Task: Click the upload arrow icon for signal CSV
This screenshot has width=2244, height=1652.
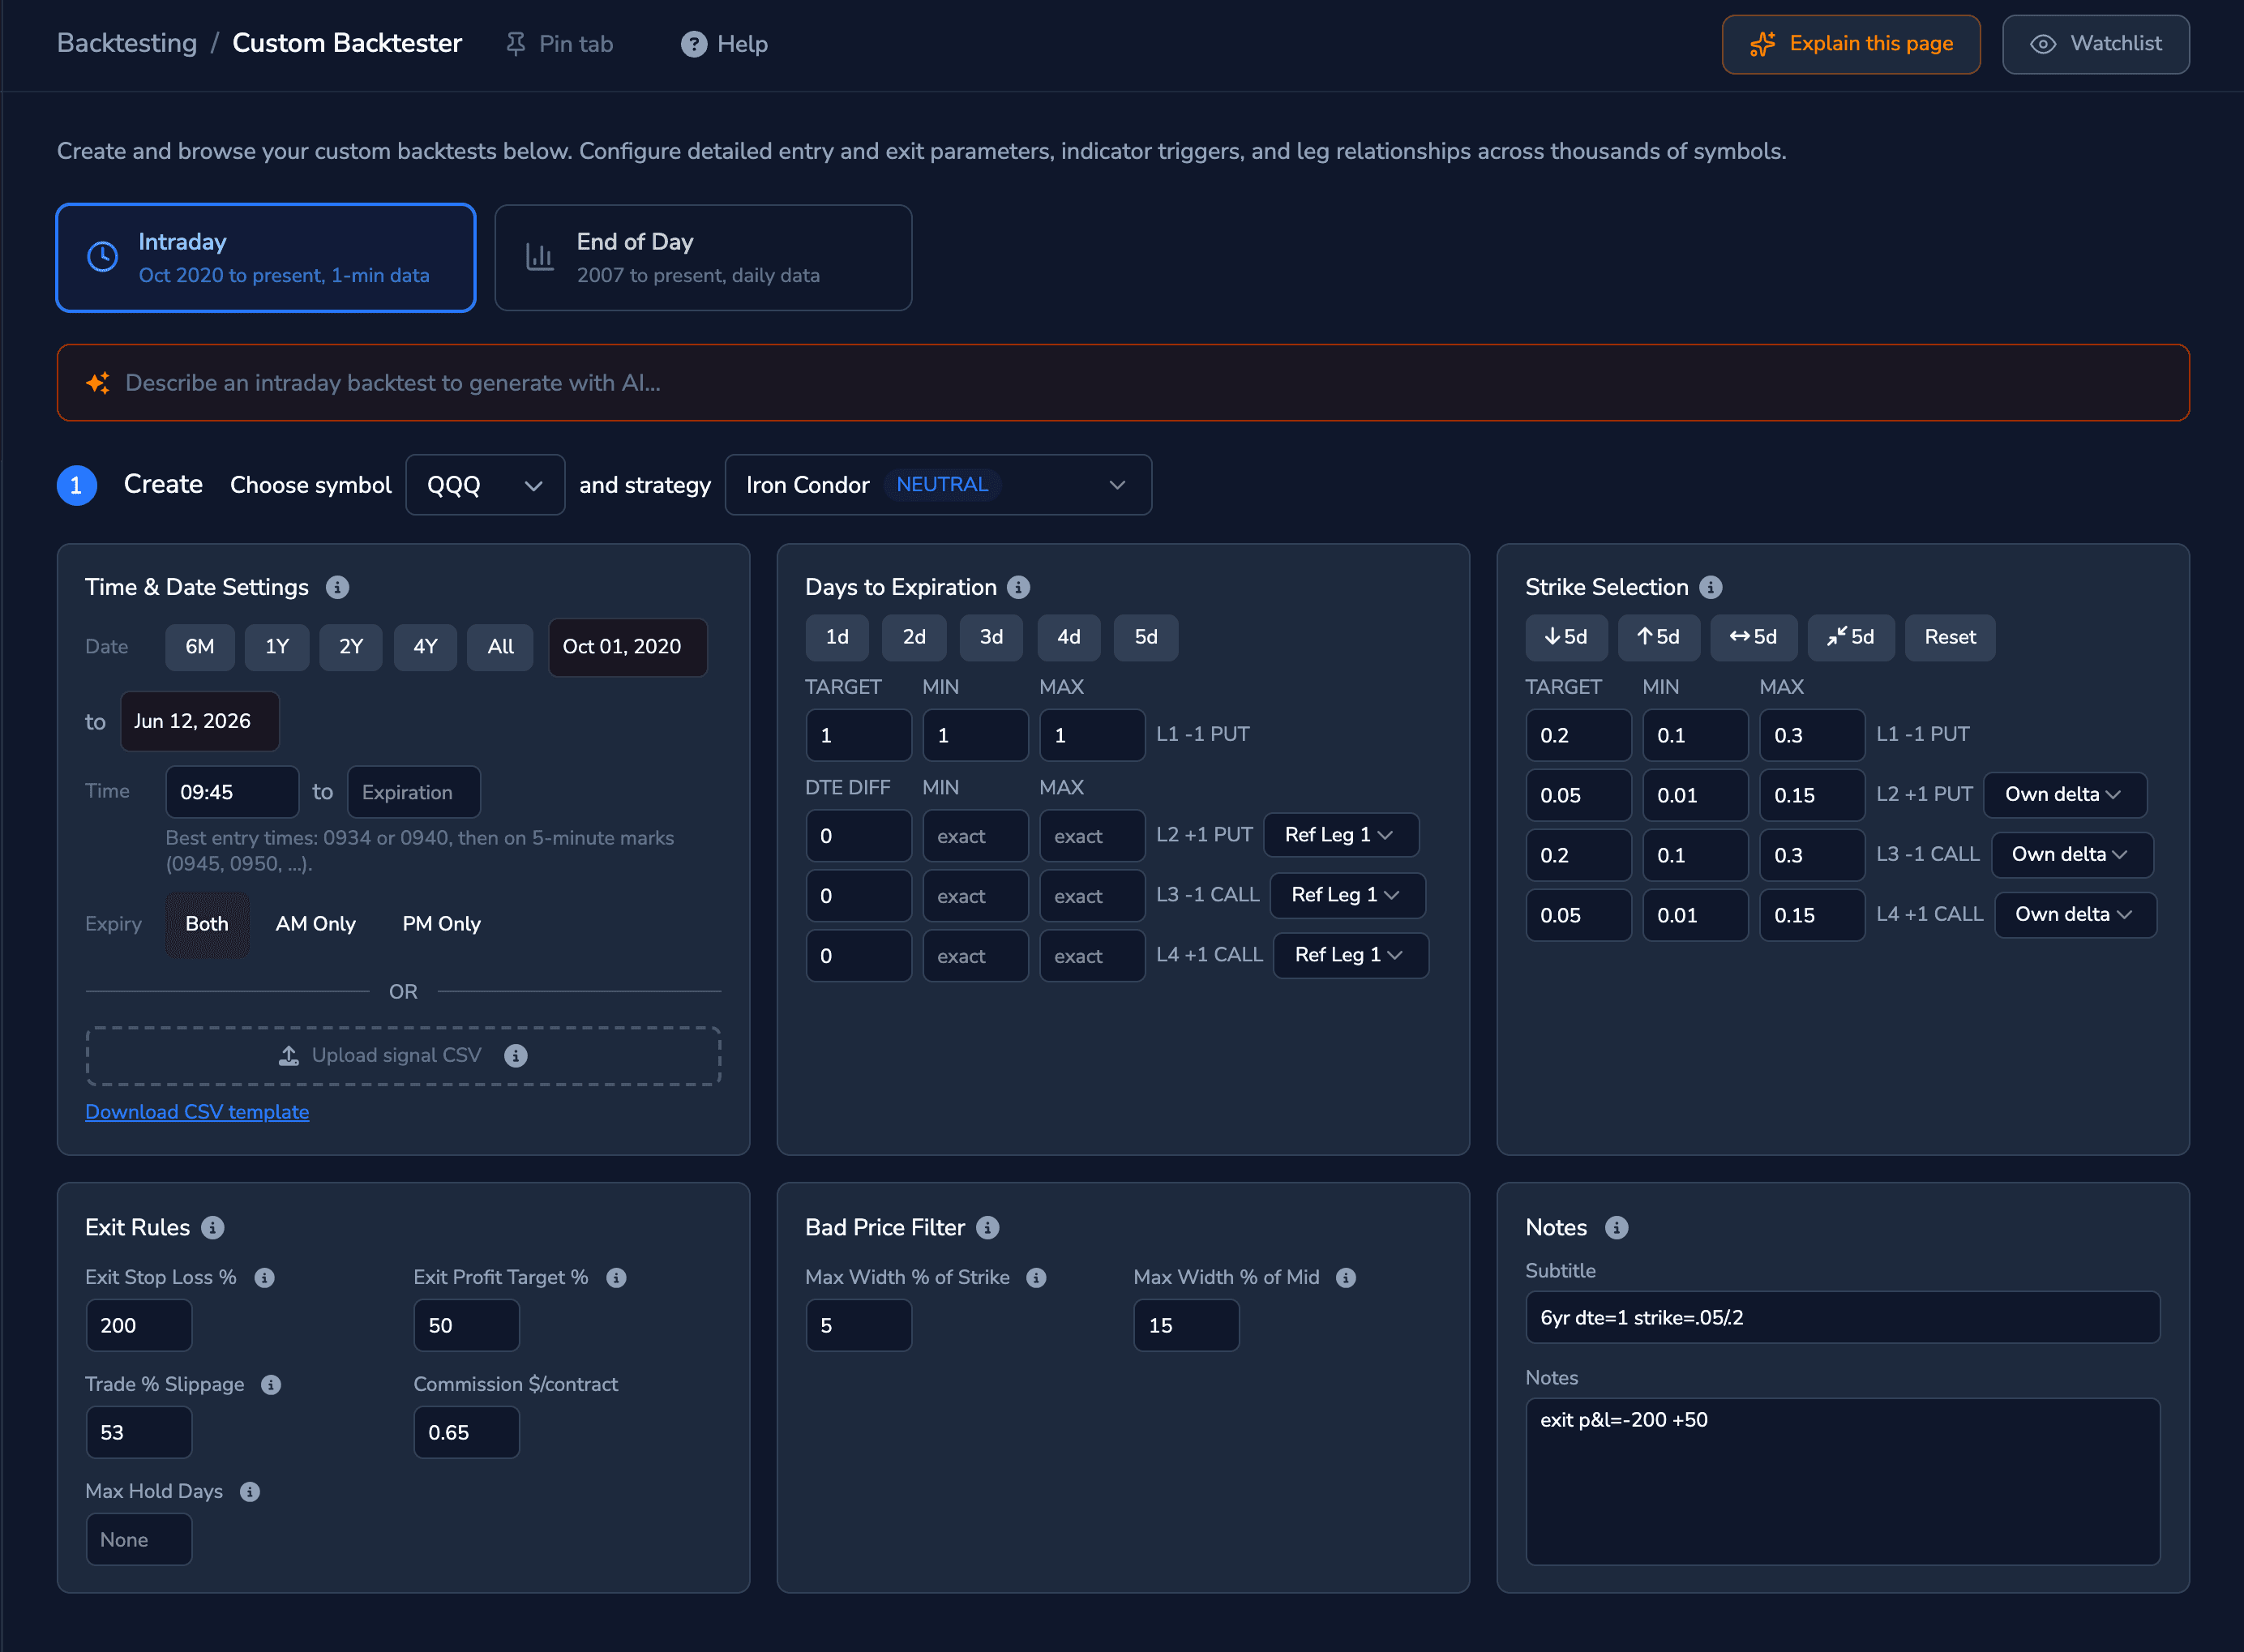Action: 289,1055
